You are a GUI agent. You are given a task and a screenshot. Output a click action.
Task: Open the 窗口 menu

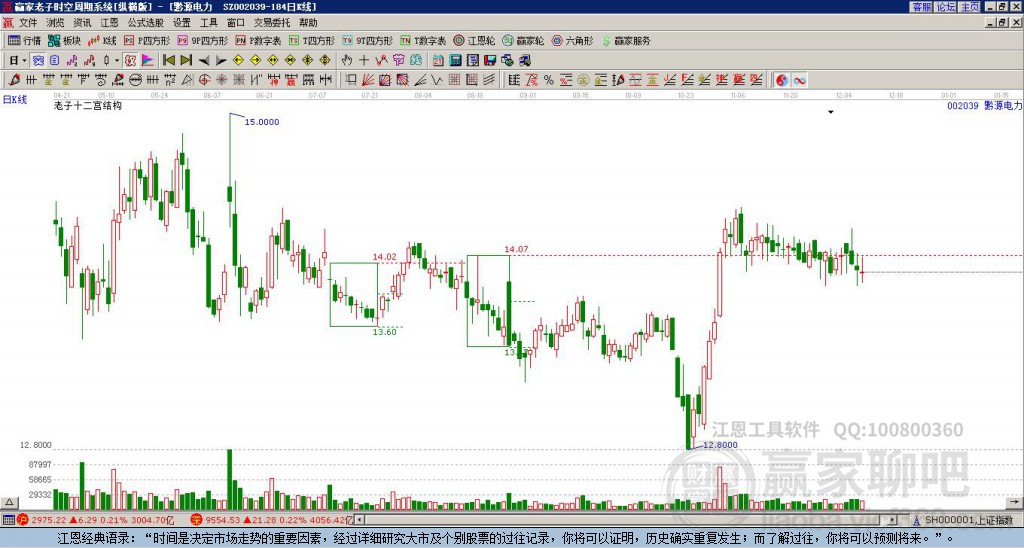tap(236, 23)
